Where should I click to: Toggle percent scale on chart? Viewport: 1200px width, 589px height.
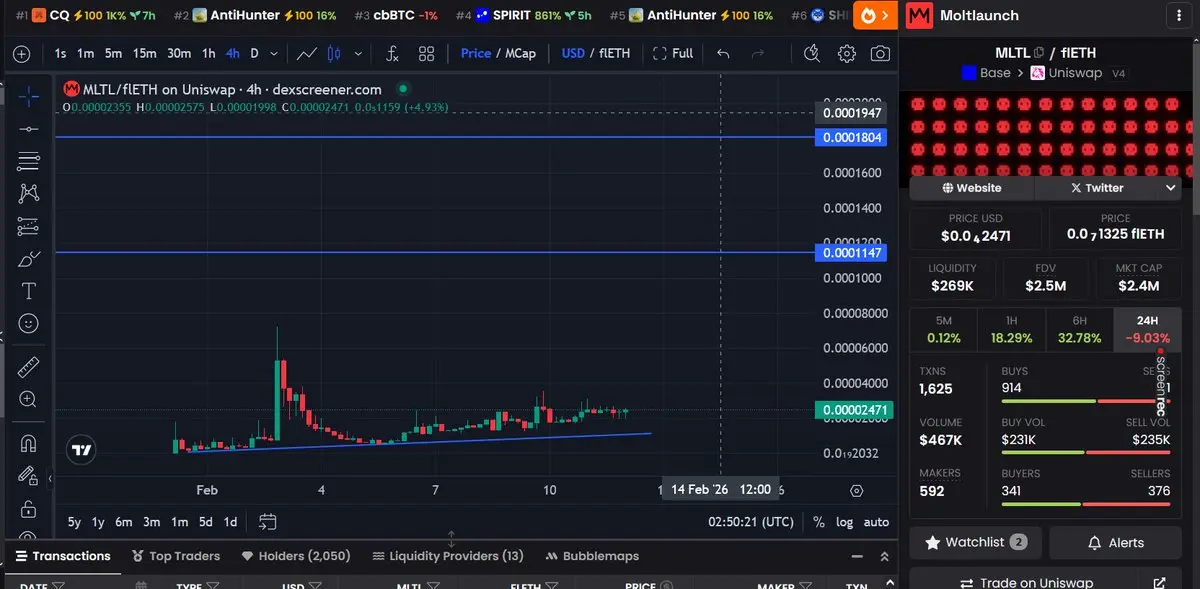coord(819,522)
